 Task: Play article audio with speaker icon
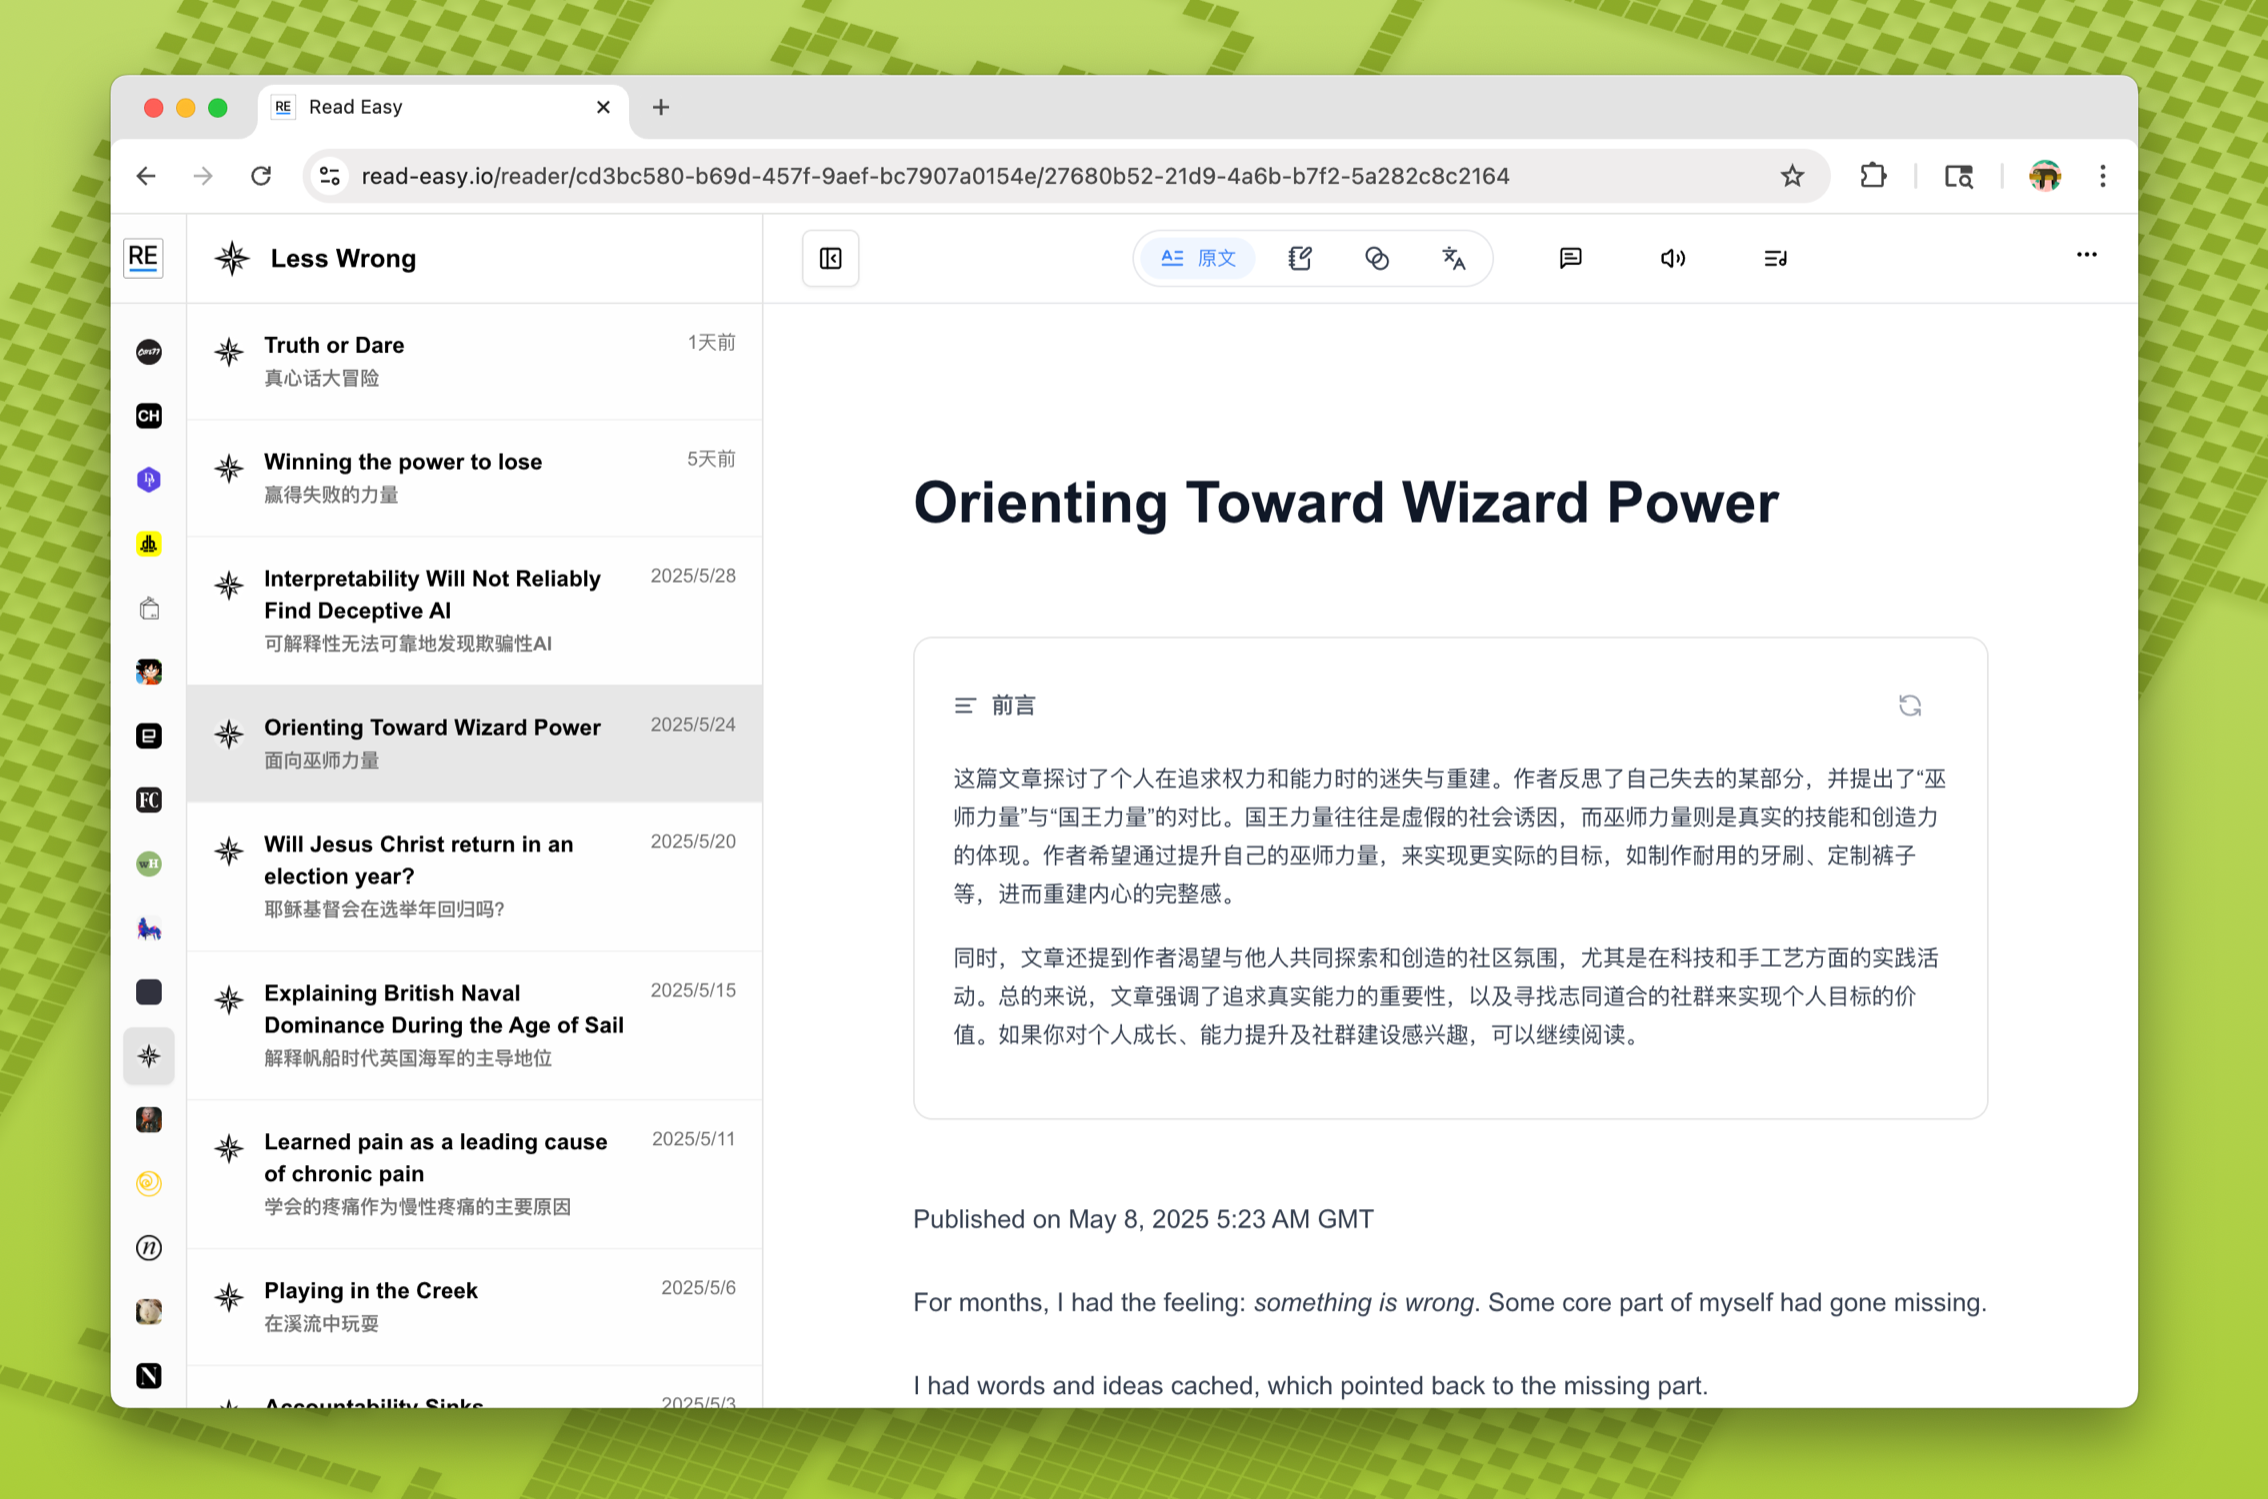tap(1673, 259)
